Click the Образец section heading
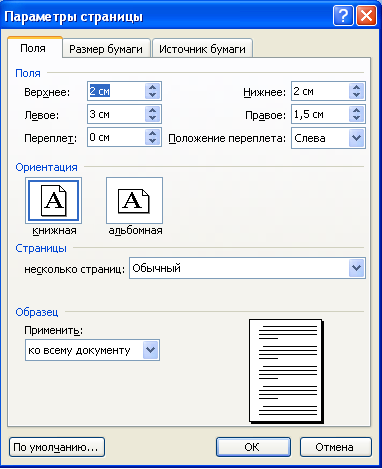Screen dimensions: 382x469 [37, 312]
